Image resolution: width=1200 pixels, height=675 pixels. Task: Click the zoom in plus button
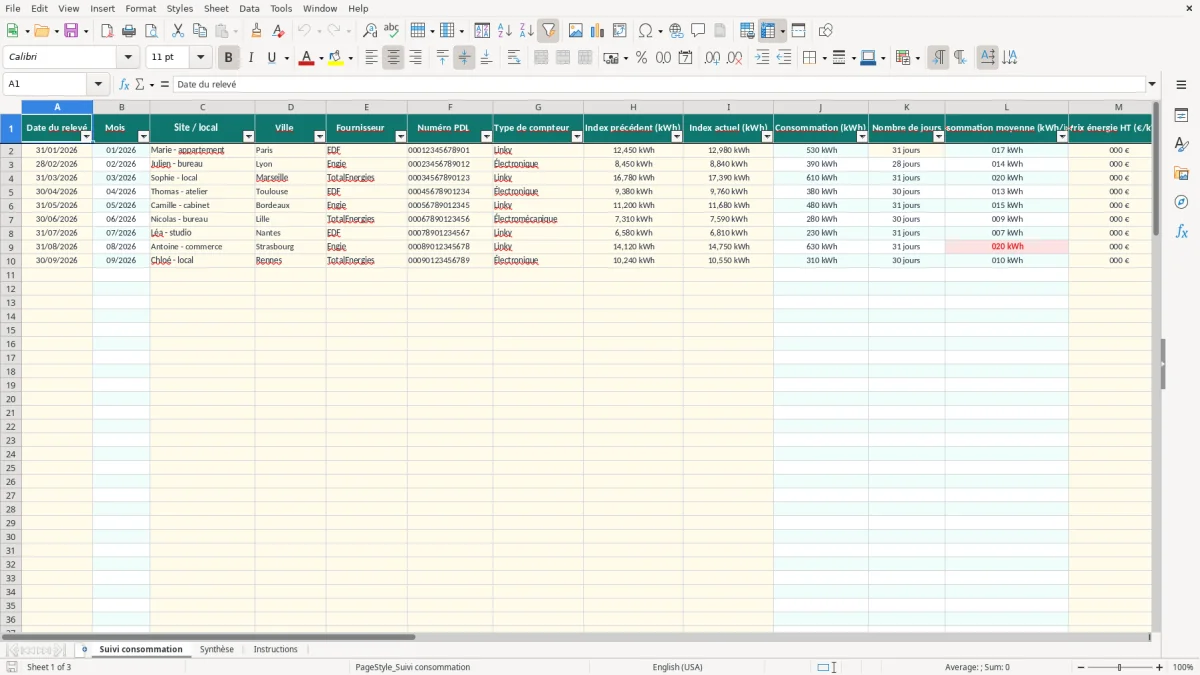click(x=1160, y=667)
